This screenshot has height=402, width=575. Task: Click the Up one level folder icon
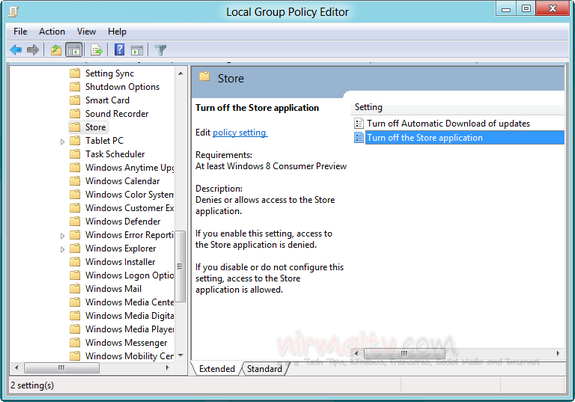[56, 50]
